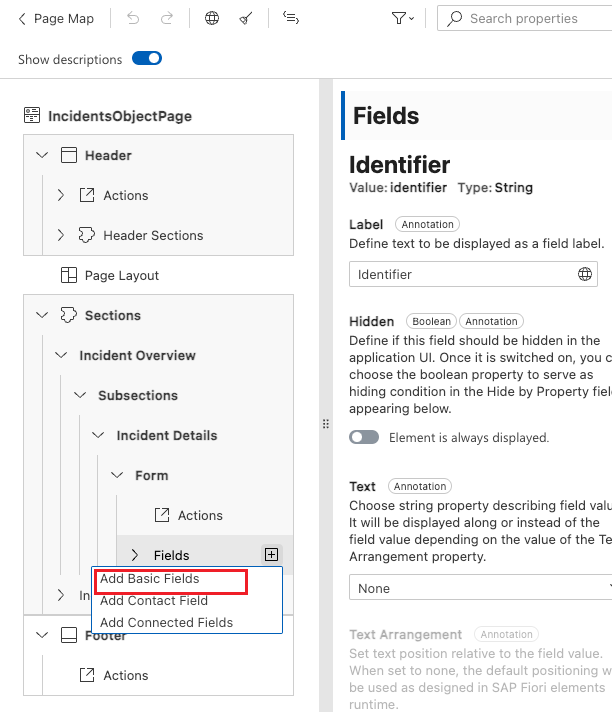Image resolution: width=612 pixels, height=712 pixels.
Task: Click the broom cleanup icon in toolbar
Action: [246, 18]
